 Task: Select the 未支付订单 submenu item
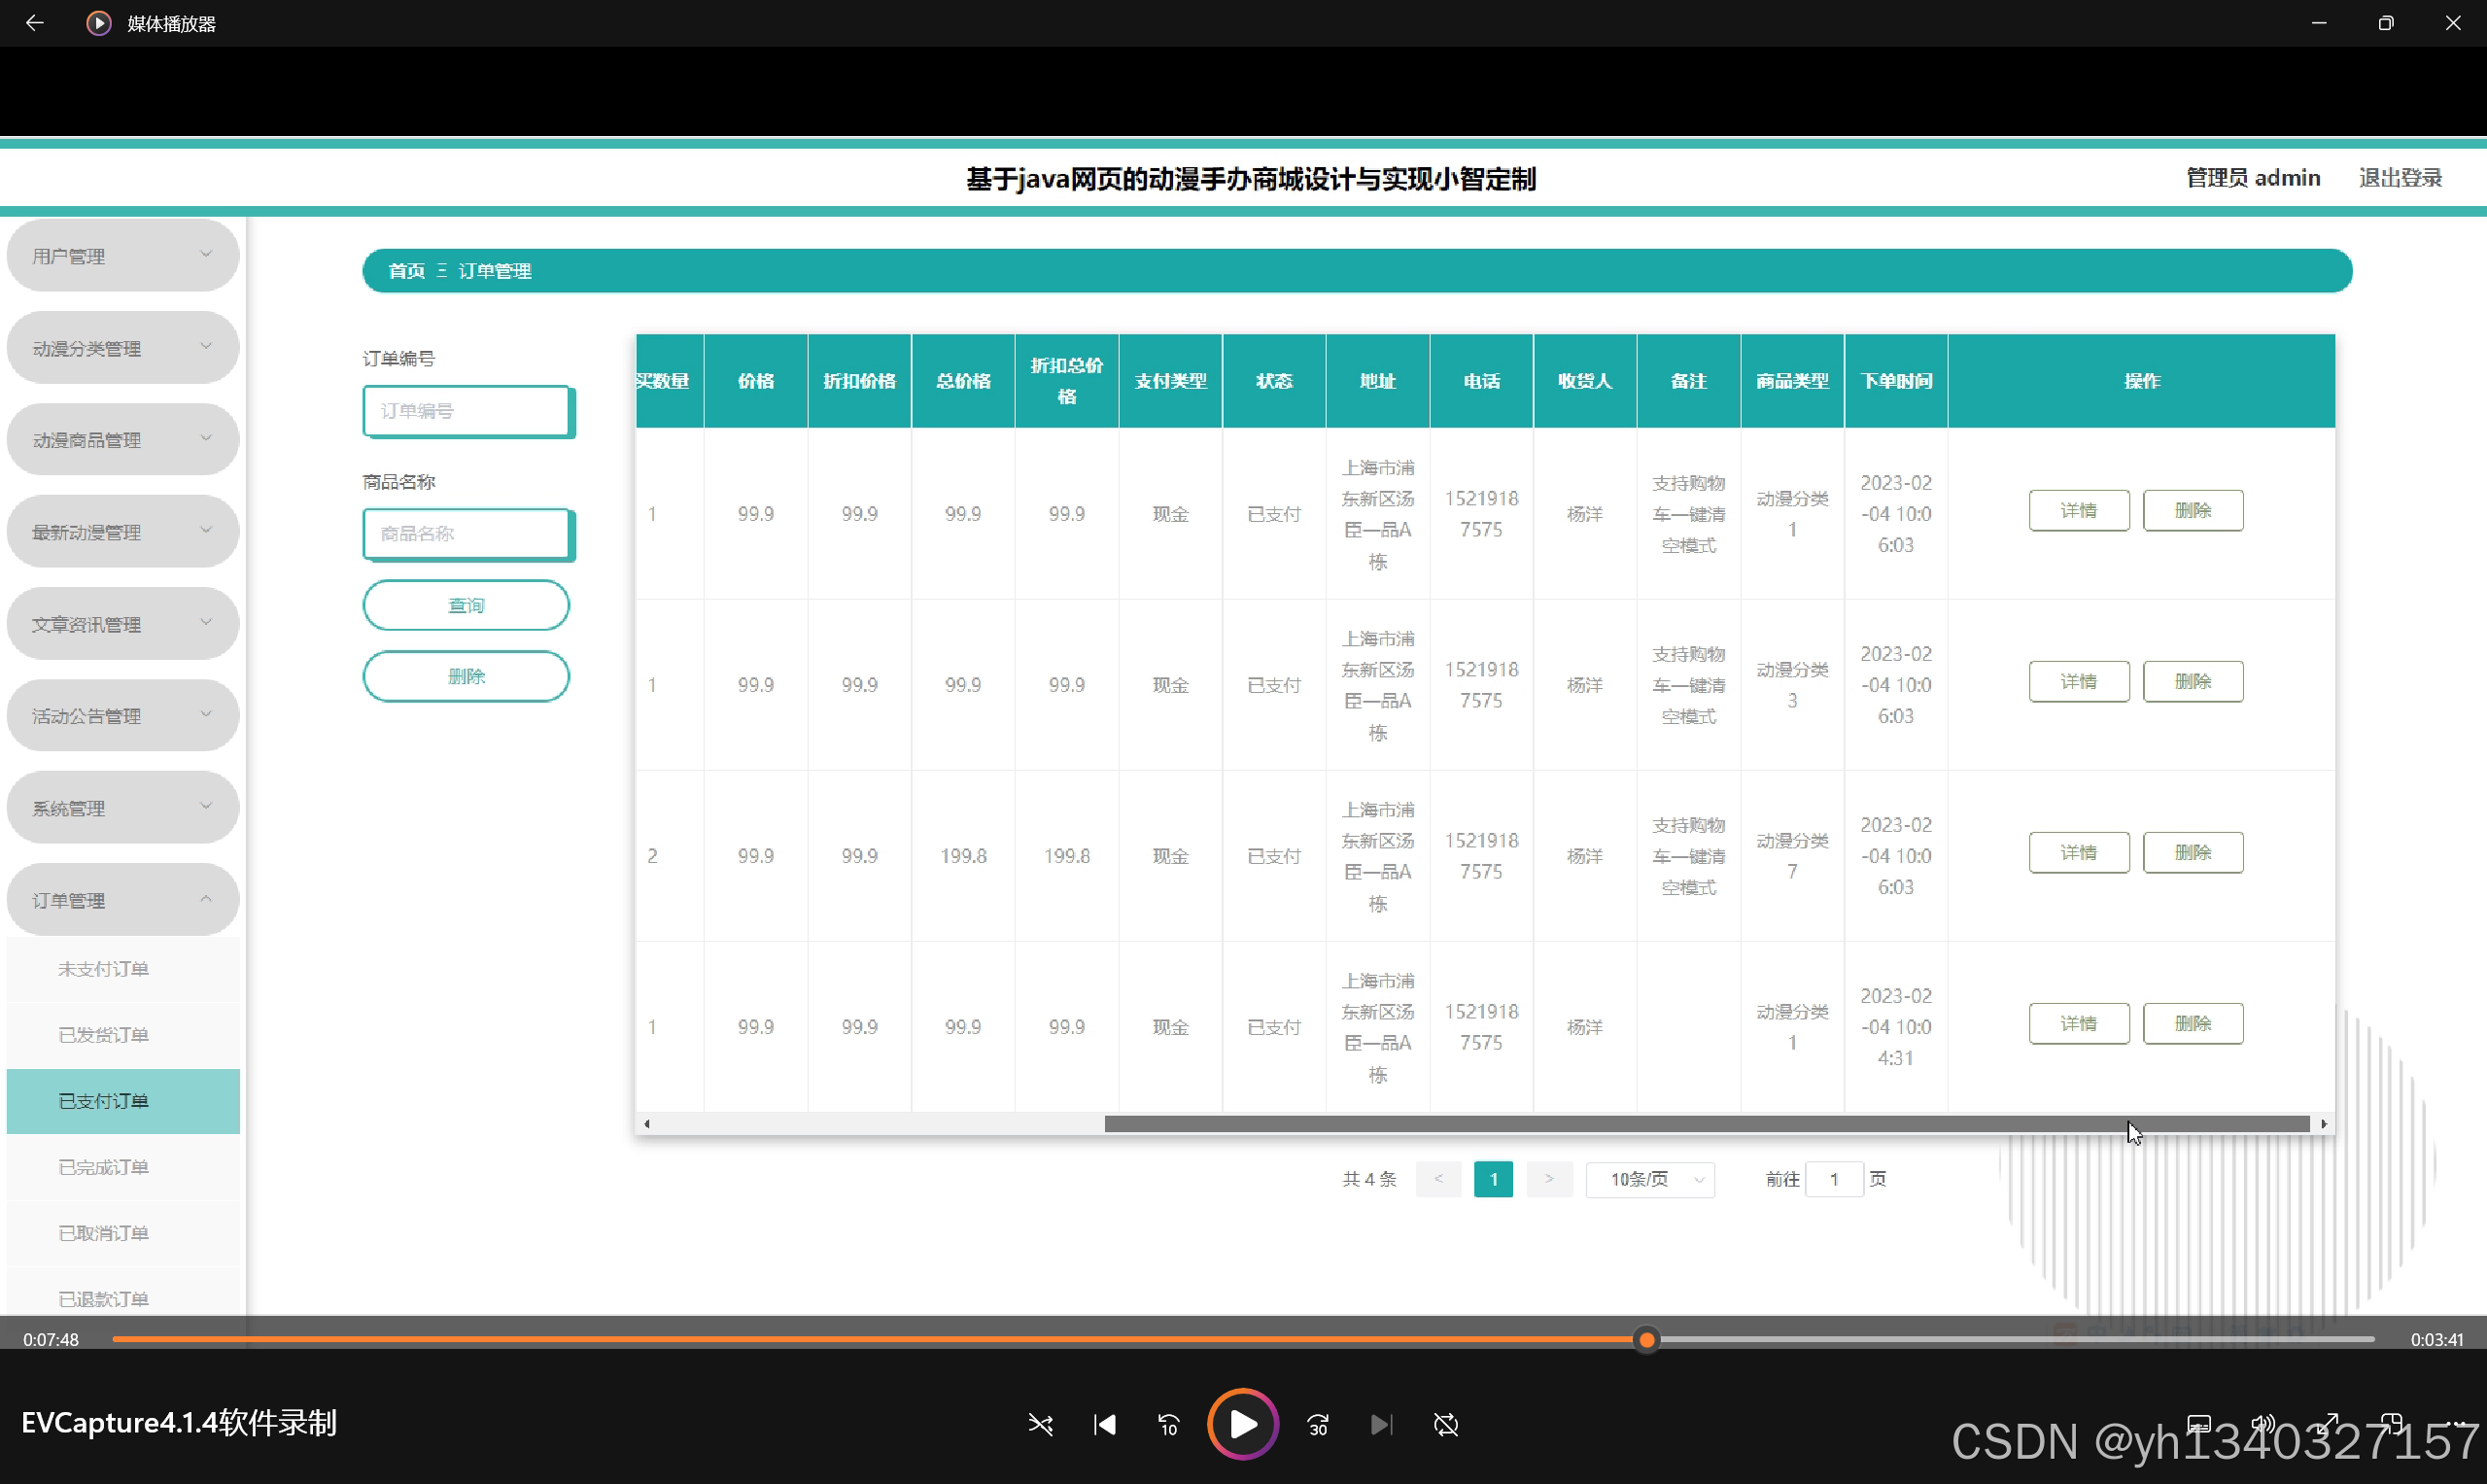pyautogui.click(x=104, y=969)
